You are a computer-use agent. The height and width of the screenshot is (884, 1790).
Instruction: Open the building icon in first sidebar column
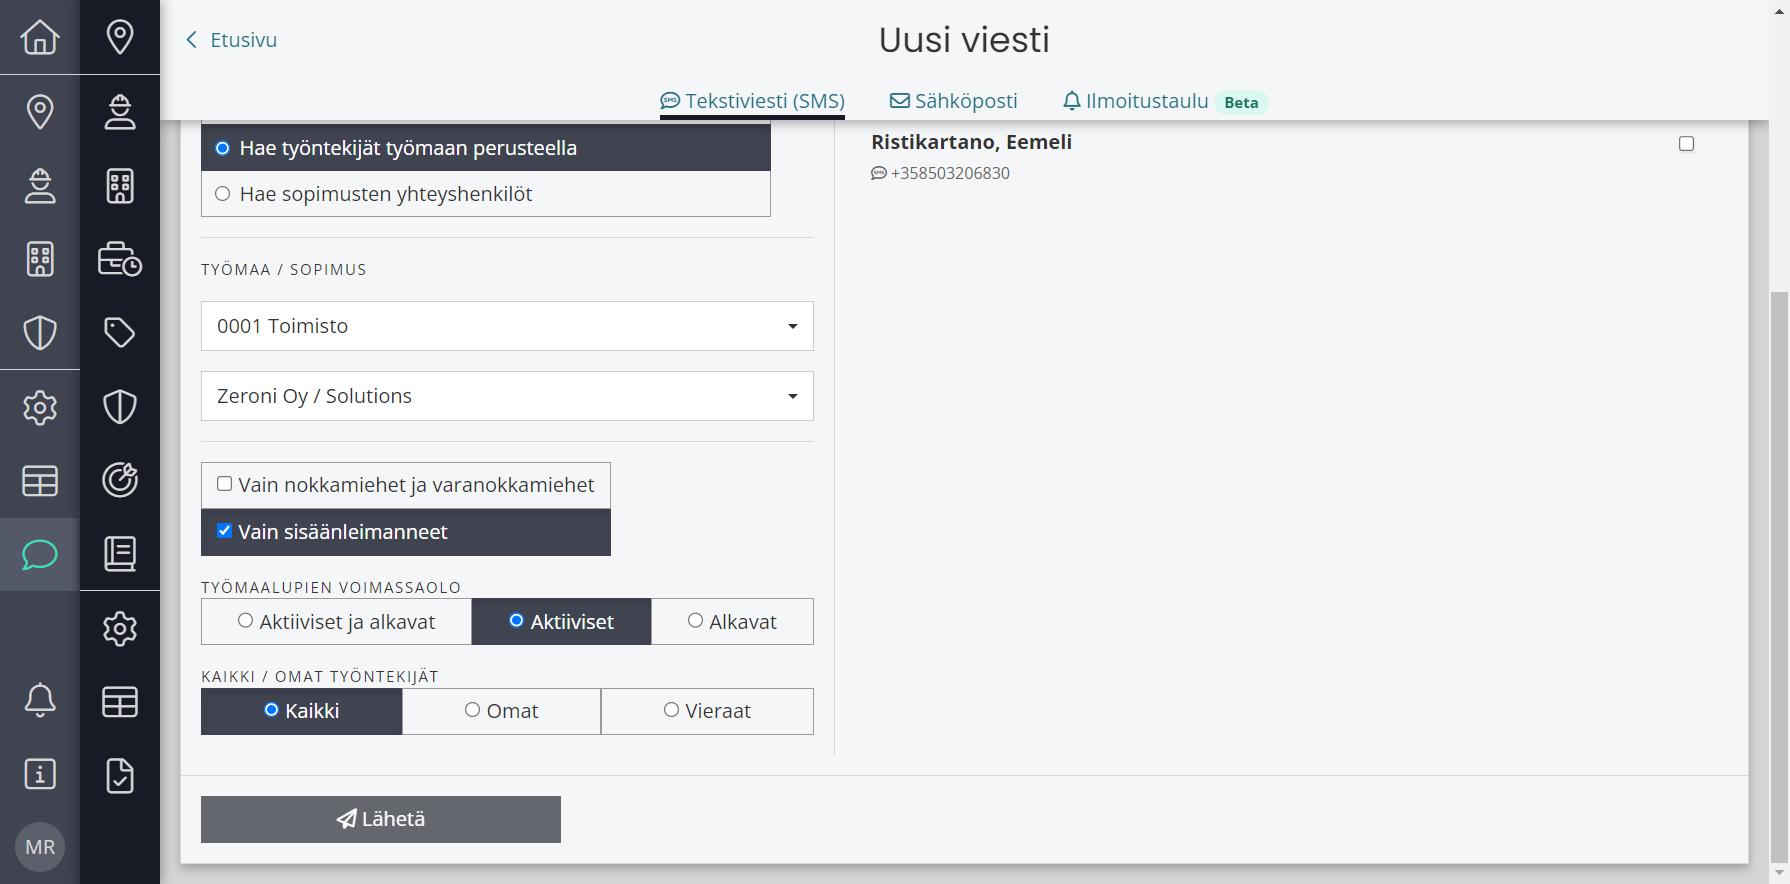click(40, 259)
